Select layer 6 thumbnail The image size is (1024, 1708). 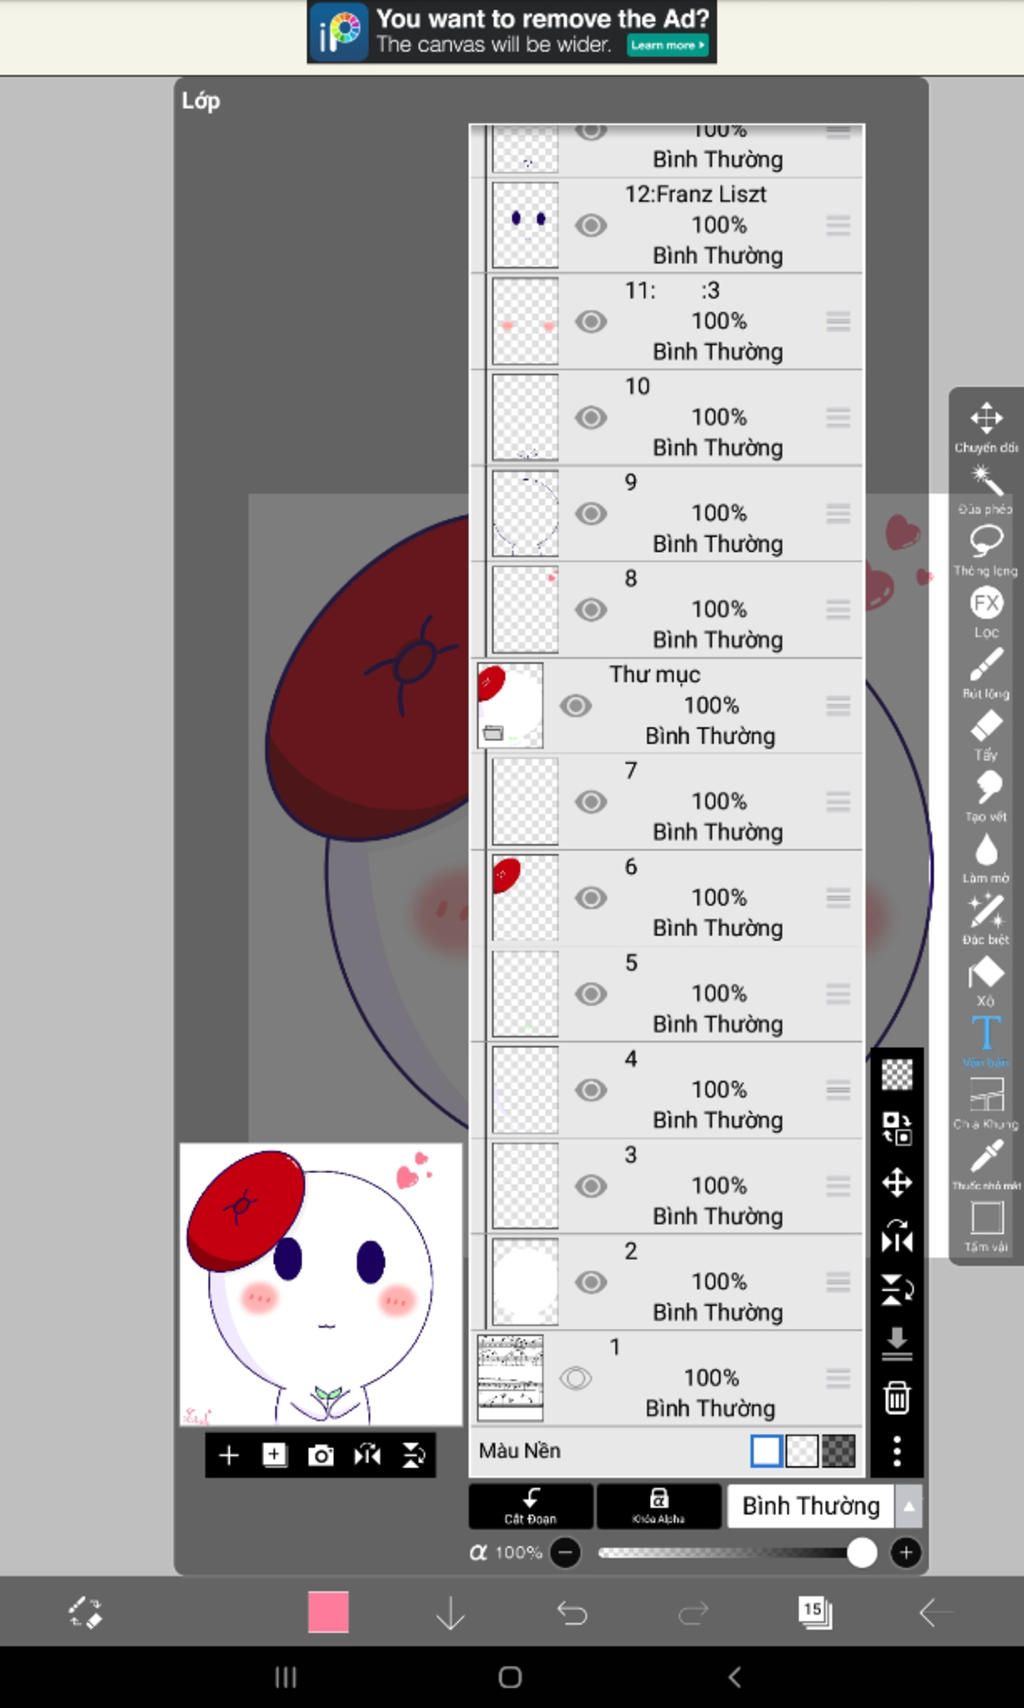pos(525,898)
